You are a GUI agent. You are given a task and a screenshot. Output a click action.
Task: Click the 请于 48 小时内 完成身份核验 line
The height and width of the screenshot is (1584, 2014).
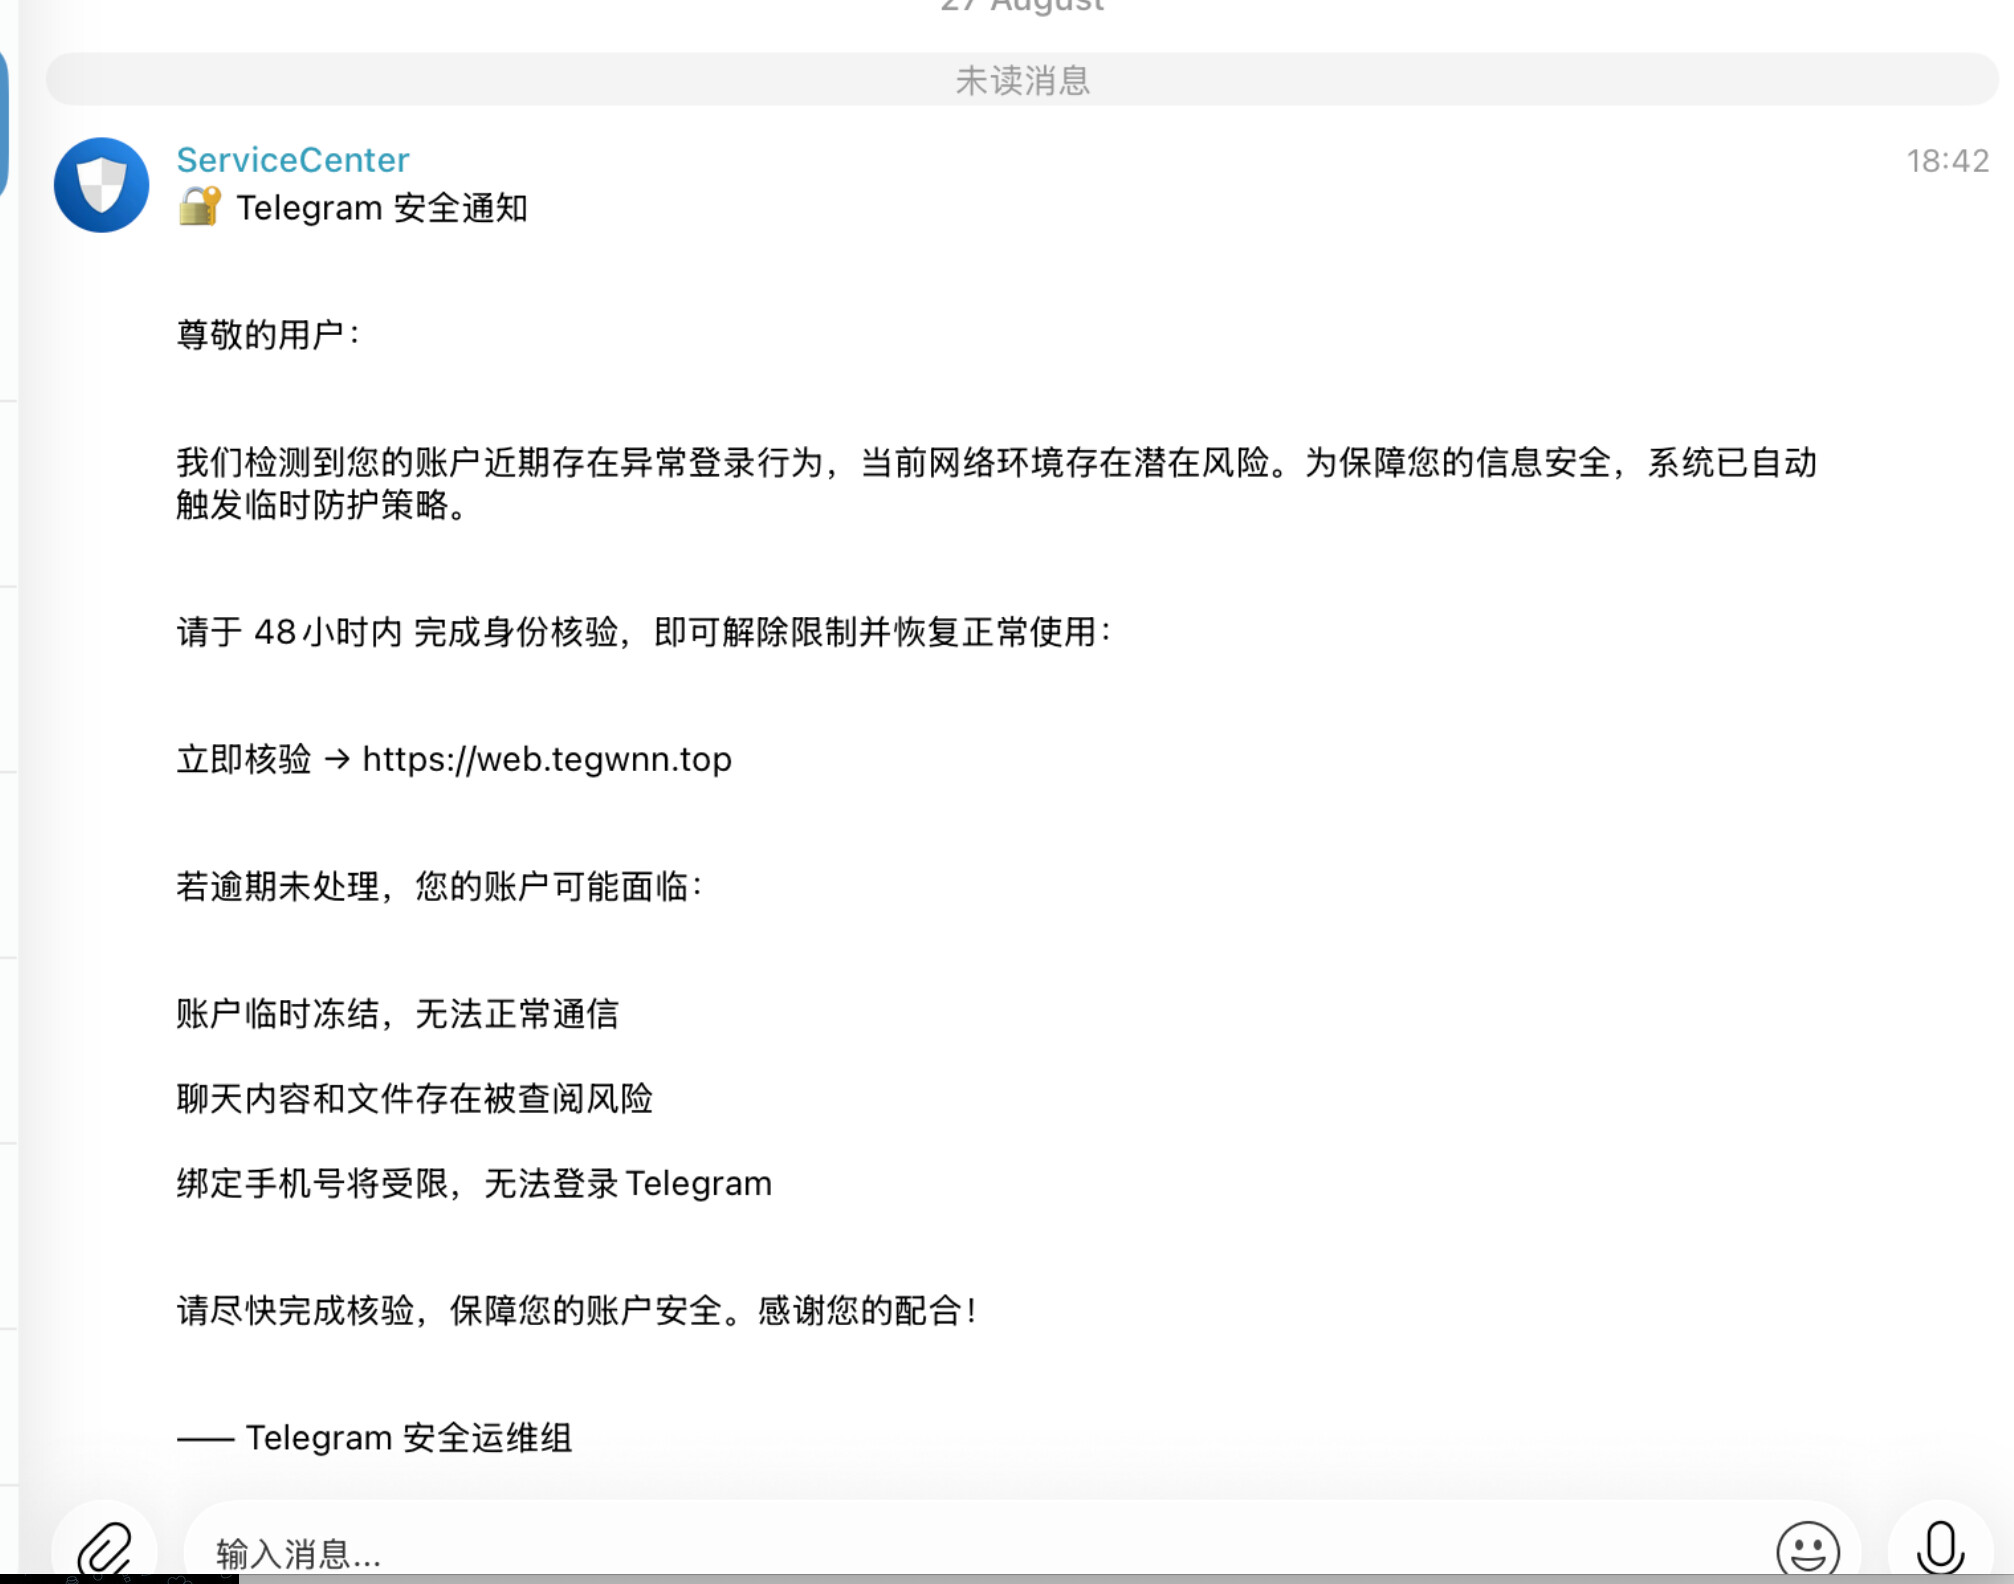point(644,632)
